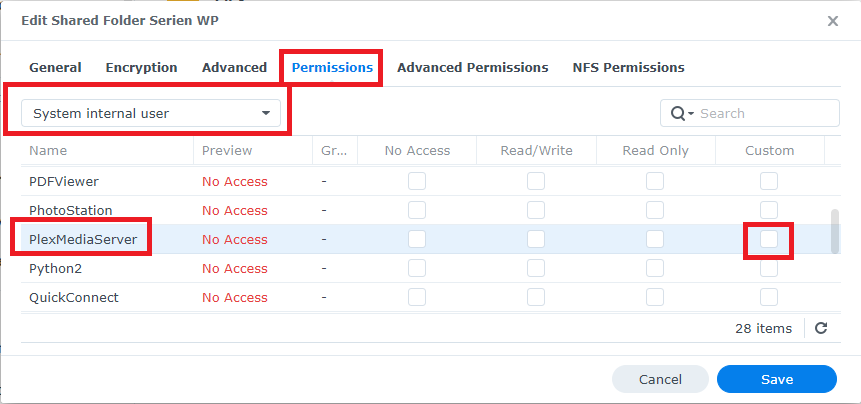Click the vertical scrollbar thumb in the list
Screen dimensions: 861x404
click(835, 232)
